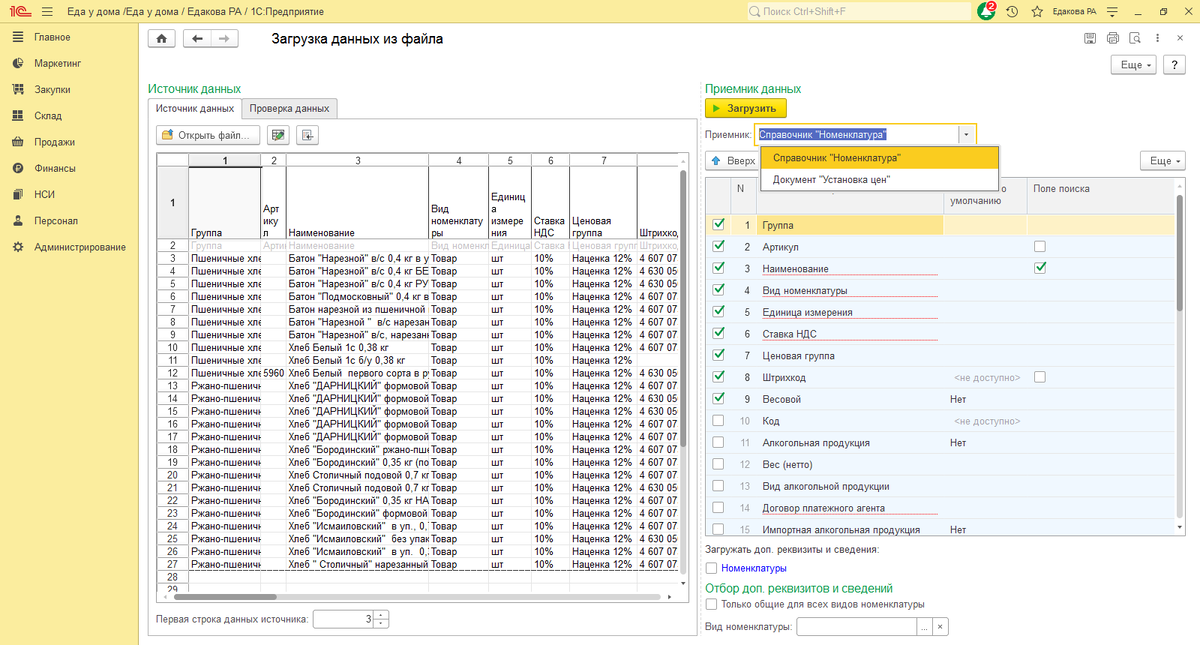Uncheck the Группа row checkbox

coord(718,225)
